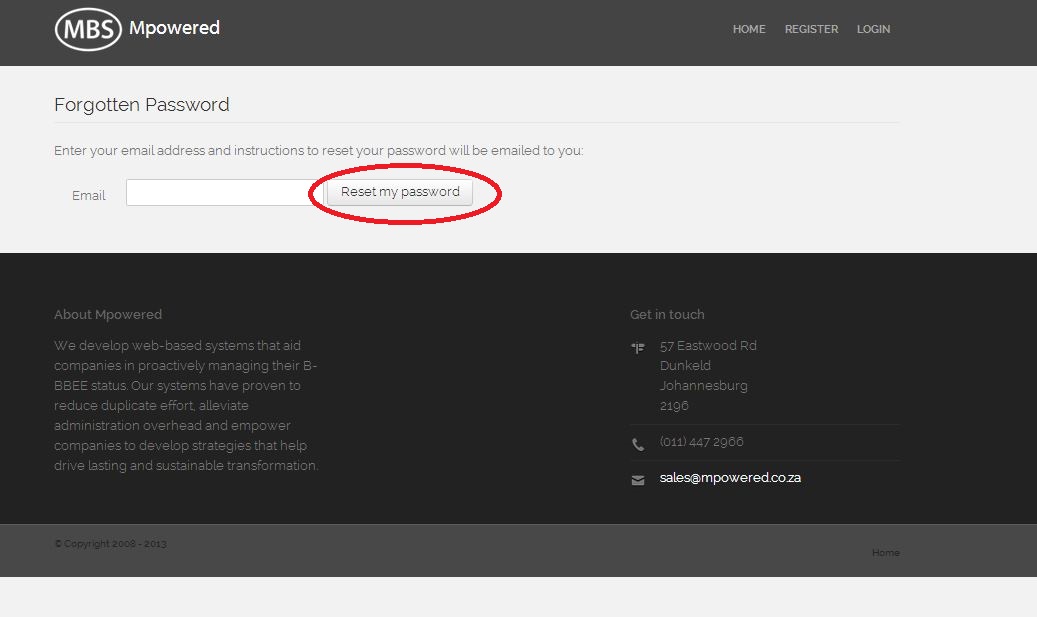Click the Email field label
The height and width of the screenshot is (617, 1037).
coord(88,195)
